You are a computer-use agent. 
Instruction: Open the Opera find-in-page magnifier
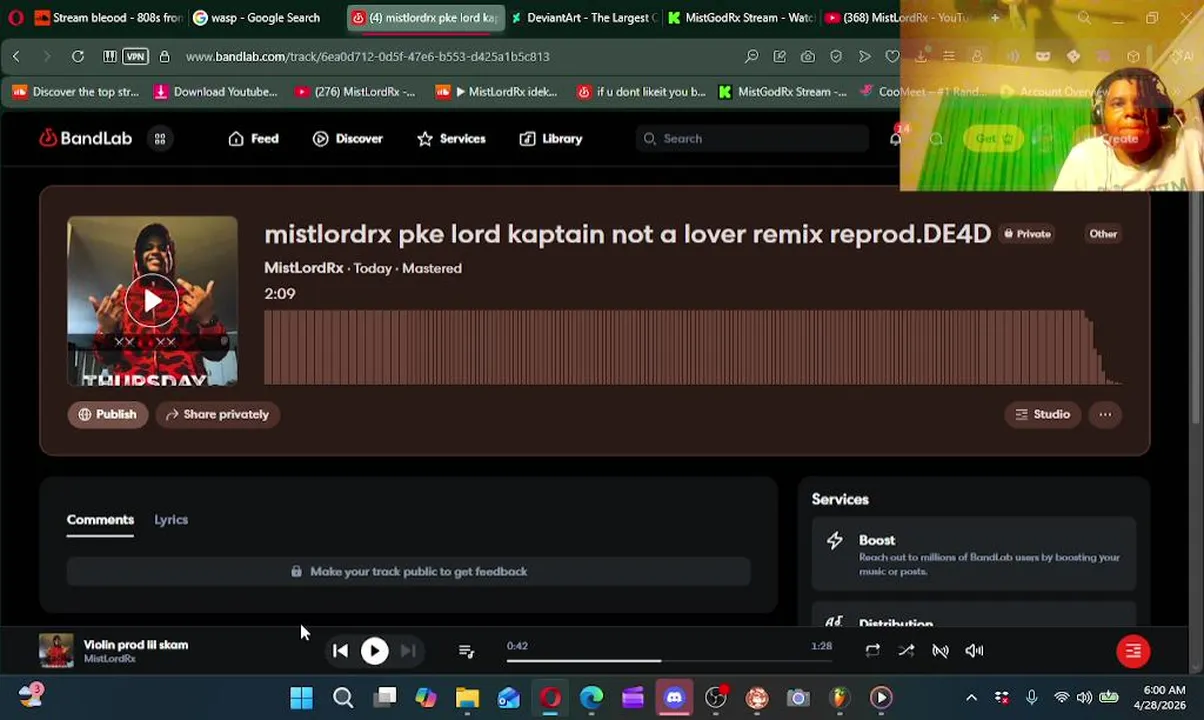(751, 56)
